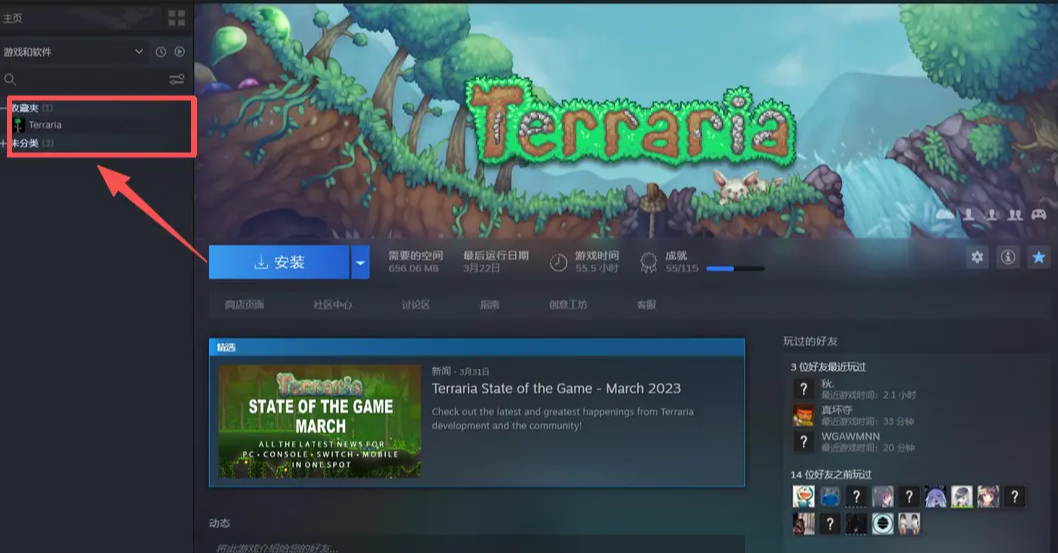Open the 创意工坊 tab
The height and width of the screenshot is (553, 1058).
coord(567,305)
